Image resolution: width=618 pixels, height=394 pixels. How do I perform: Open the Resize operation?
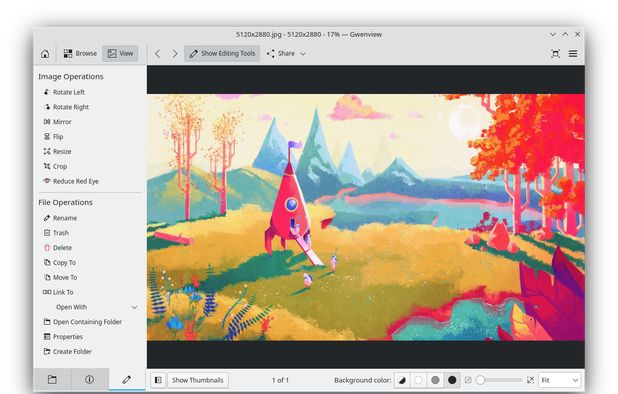58,152
